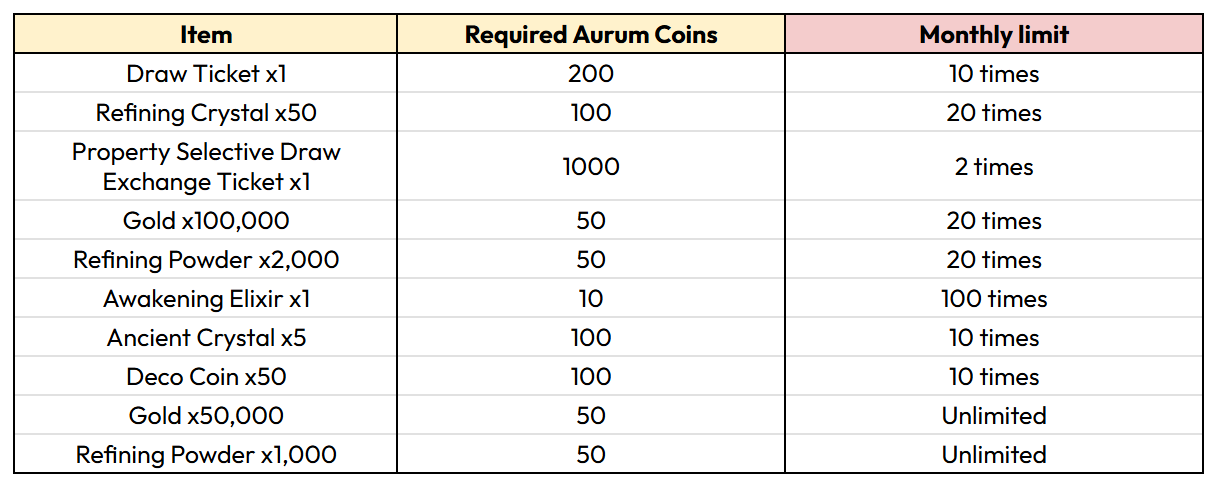Select the 1000 Aurum Coins cost cell

(x=591, y=167)
